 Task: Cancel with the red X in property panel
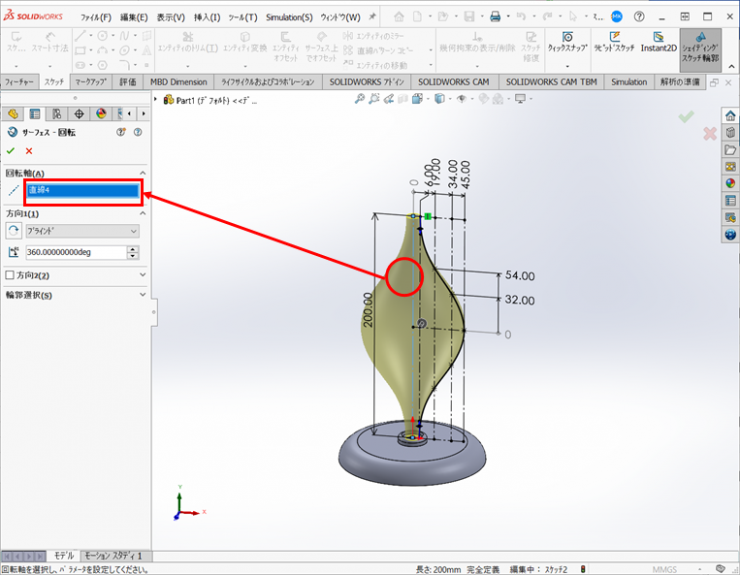[29, 150]
